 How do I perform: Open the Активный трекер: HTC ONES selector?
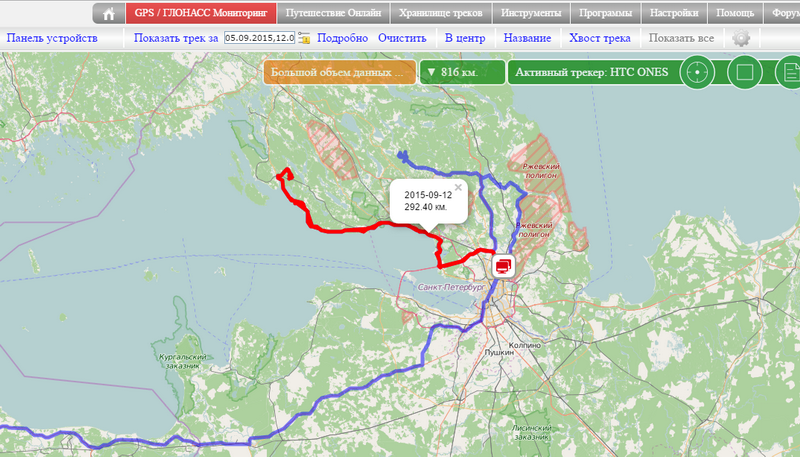(591, 72)
